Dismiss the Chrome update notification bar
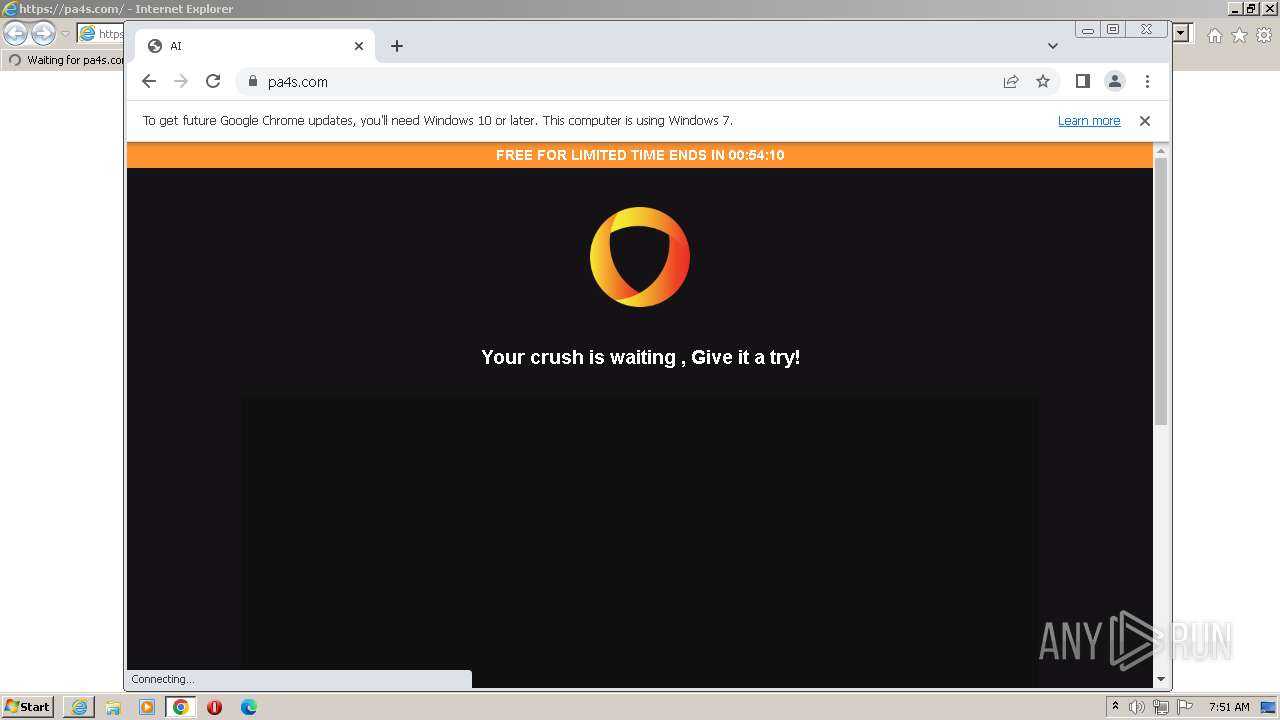This screenshot has width=1280, height=720. point(1145,121)
